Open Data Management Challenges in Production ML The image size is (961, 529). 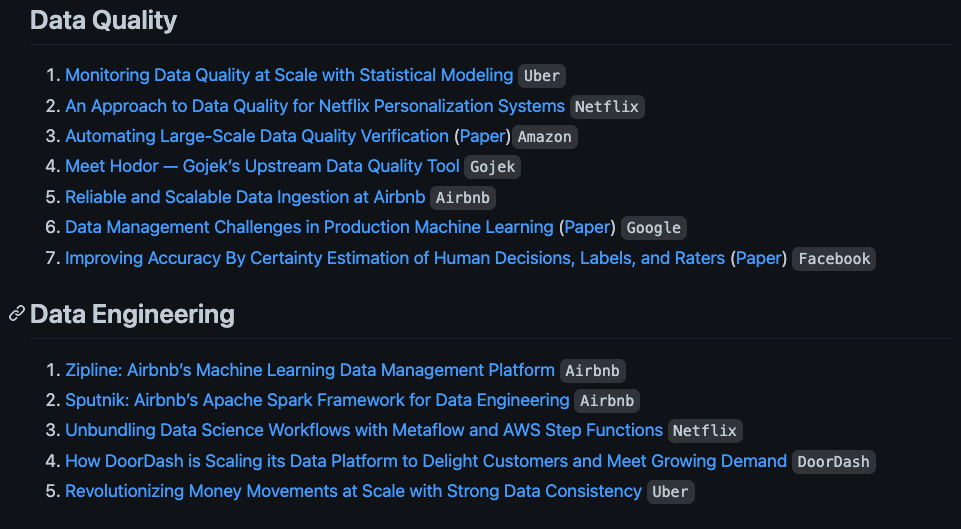tap(310, 227)
